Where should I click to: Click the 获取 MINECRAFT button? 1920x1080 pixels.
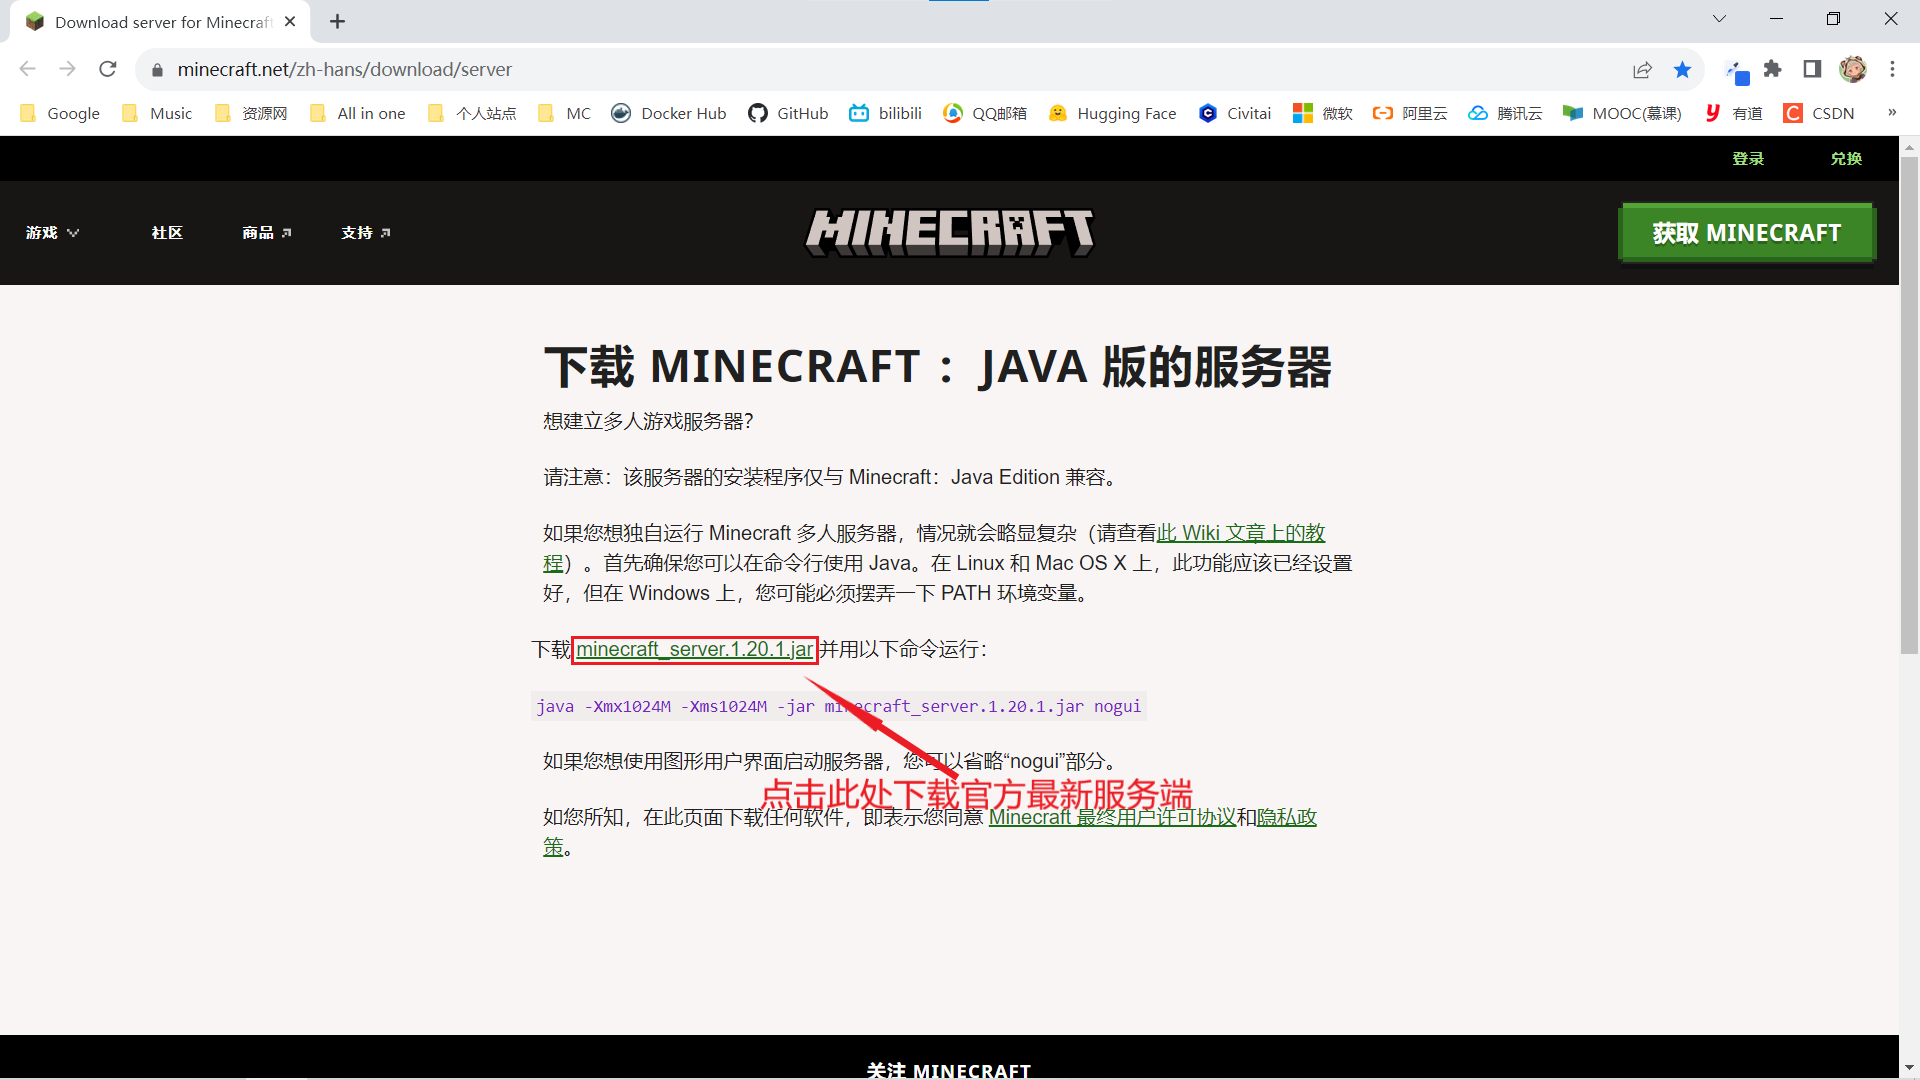(1746, 232)
